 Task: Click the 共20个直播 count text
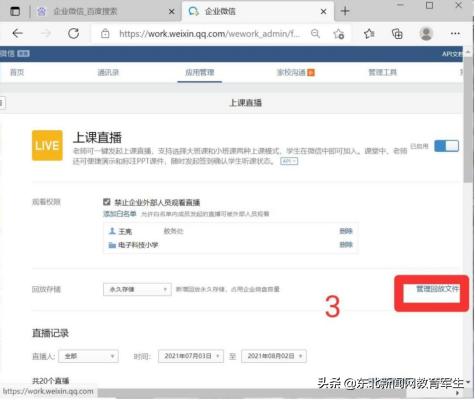tap(51, 381)
